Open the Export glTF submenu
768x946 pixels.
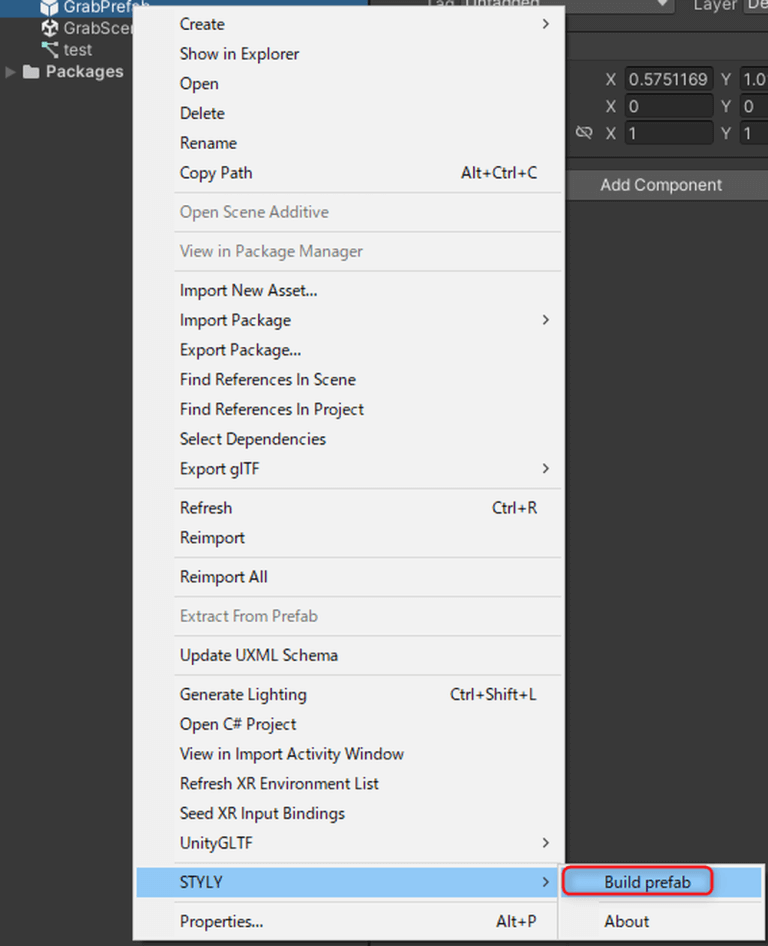[546, 468]
